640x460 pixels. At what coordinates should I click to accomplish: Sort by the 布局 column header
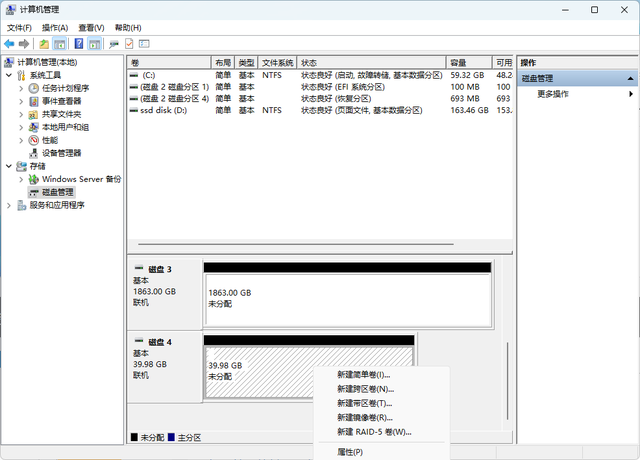coord(223,63)
